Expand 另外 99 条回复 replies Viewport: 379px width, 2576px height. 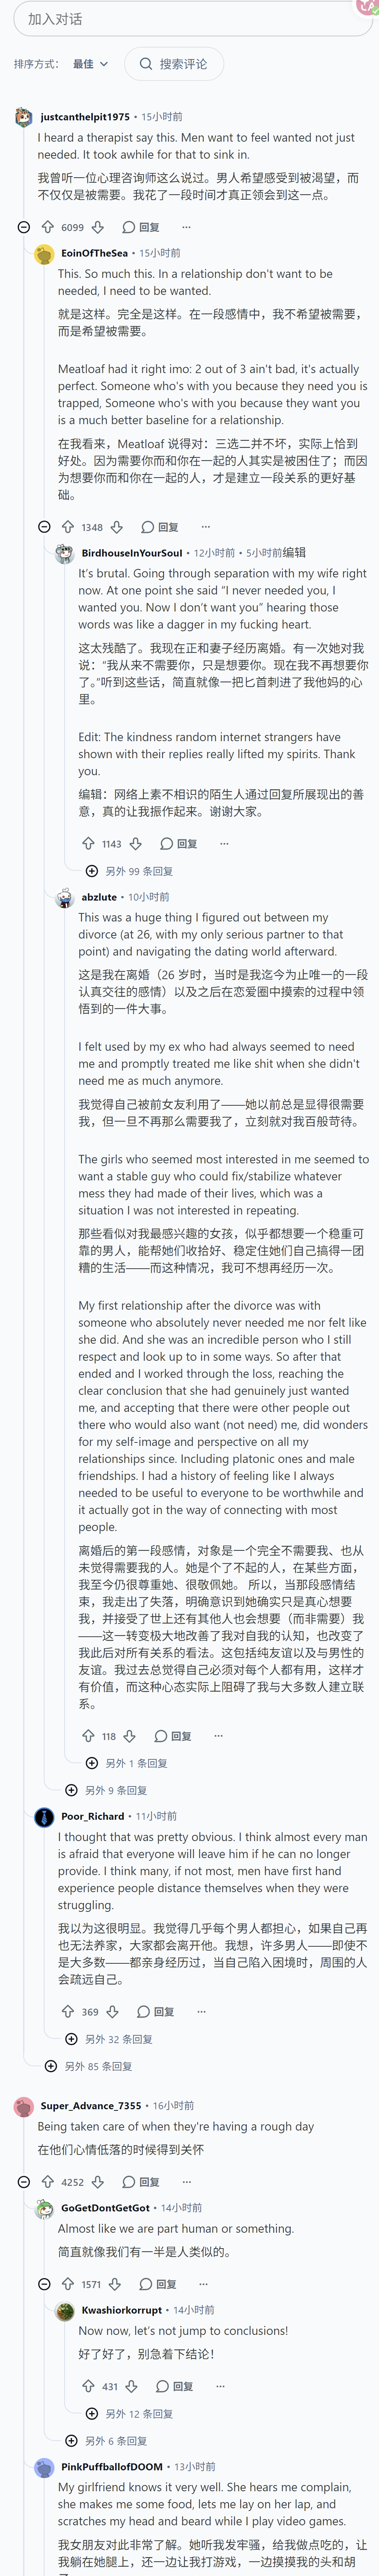pyautogui.click(x=130, y=871)
